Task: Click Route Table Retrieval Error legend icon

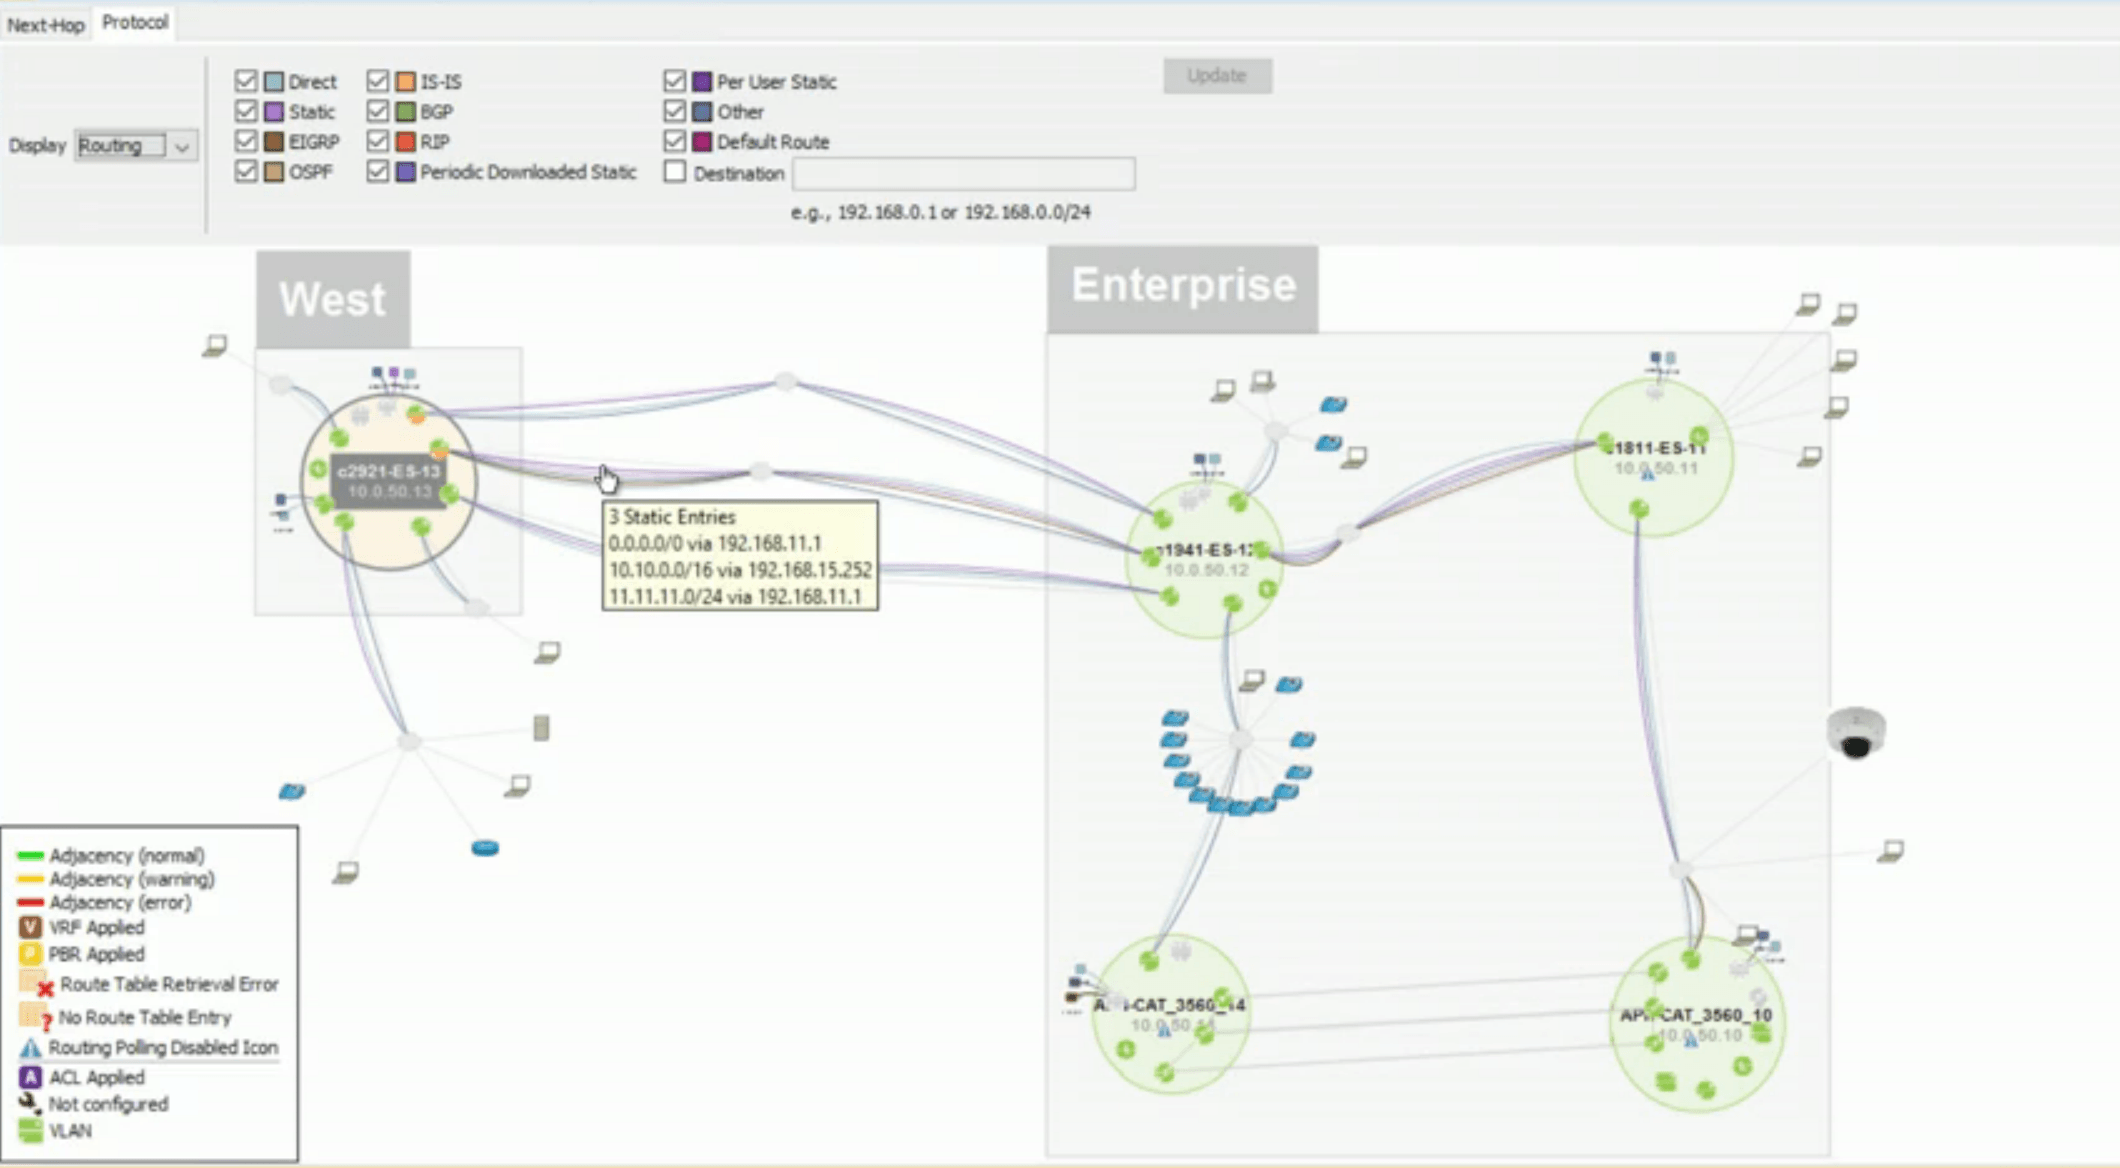Action: tap(36, 983)
